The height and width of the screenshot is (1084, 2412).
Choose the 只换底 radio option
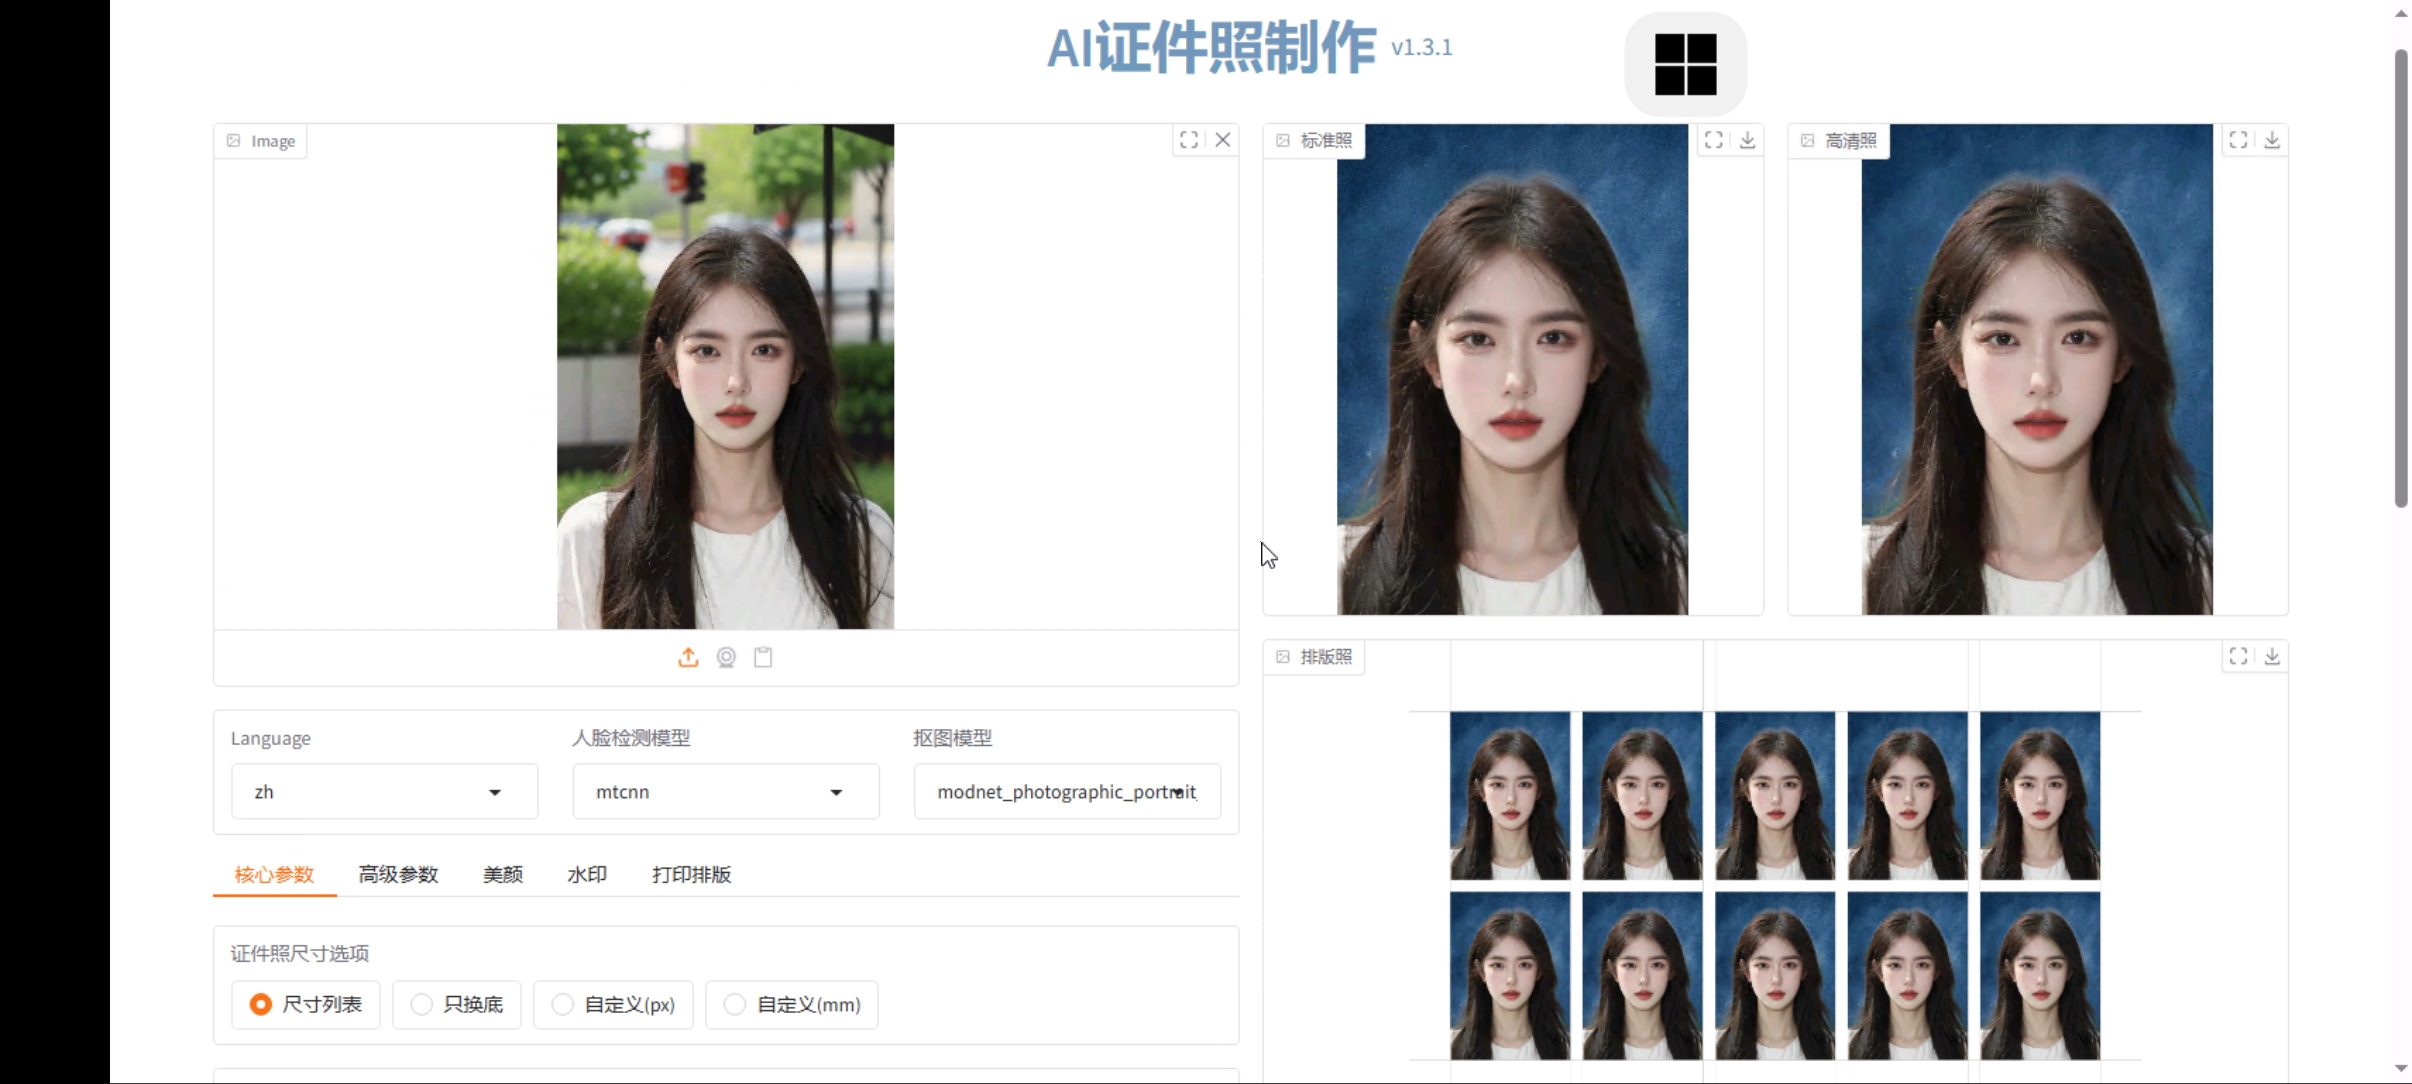pyautogui.click(x=457, y=1004)
